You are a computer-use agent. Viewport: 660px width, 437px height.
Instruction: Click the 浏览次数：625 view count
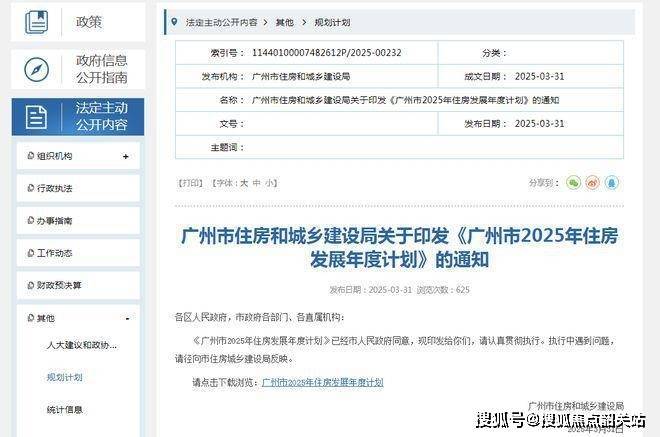[443, 290]
